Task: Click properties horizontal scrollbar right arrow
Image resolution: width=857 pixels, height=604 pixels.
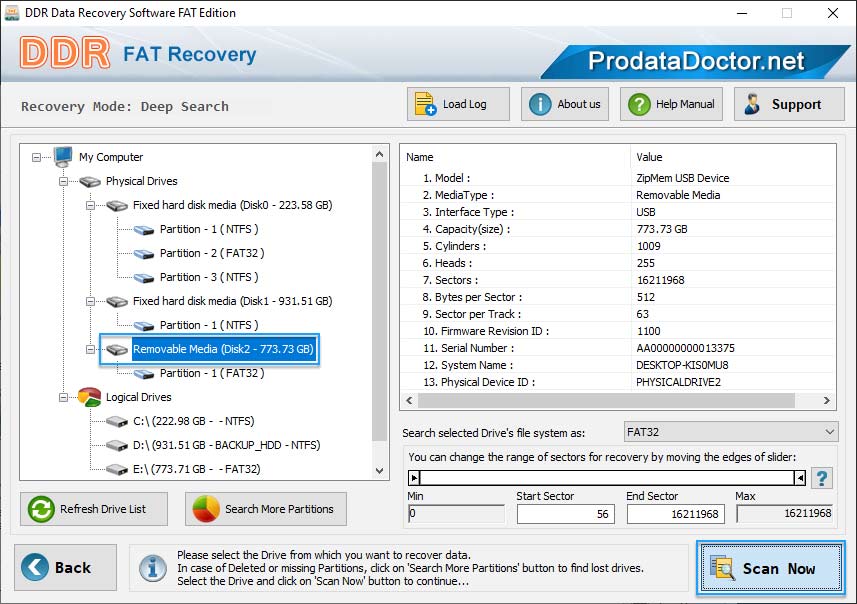Action: pyautogui.click(x=826, y=401)
